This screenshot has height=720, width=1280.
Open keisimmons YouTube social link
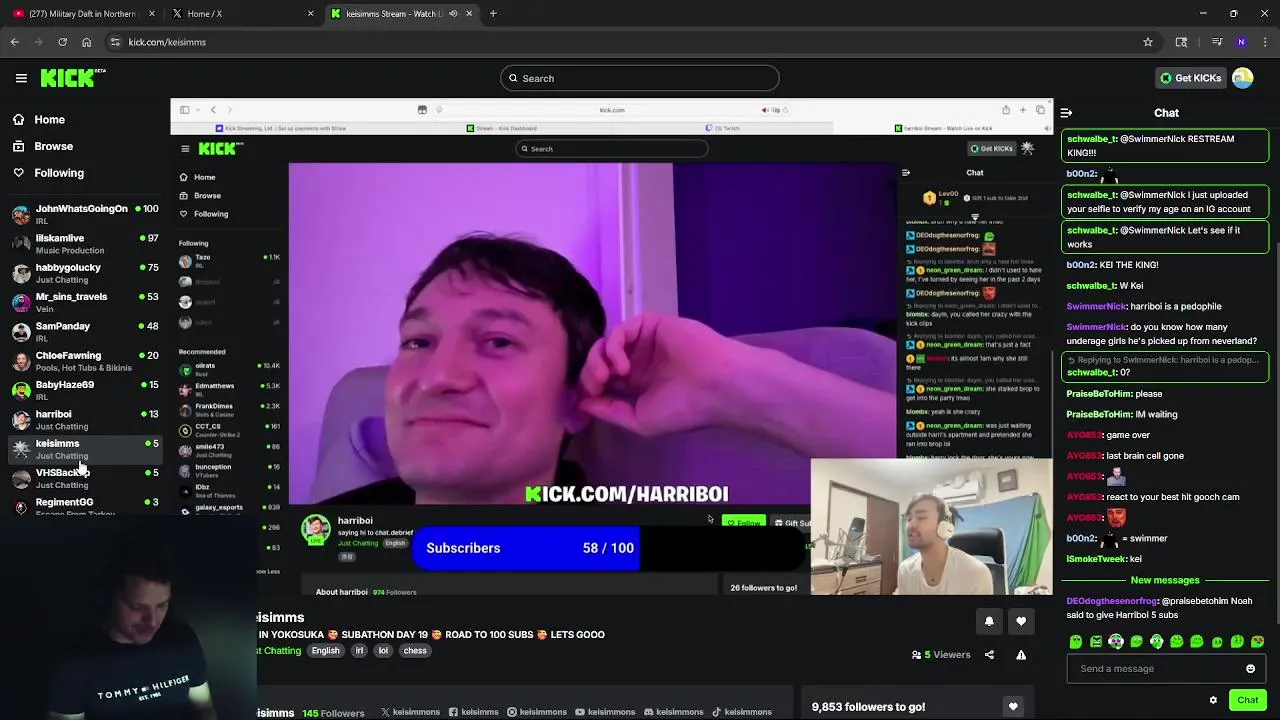click(x=605, y=712)
